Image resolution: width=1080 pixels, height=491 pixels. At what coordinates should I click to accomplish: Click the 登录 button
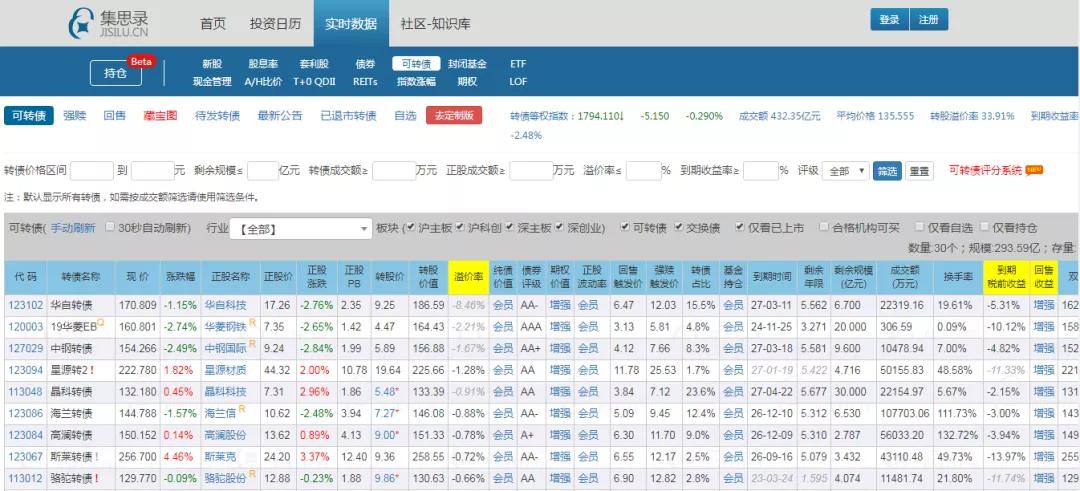point(890,19)
